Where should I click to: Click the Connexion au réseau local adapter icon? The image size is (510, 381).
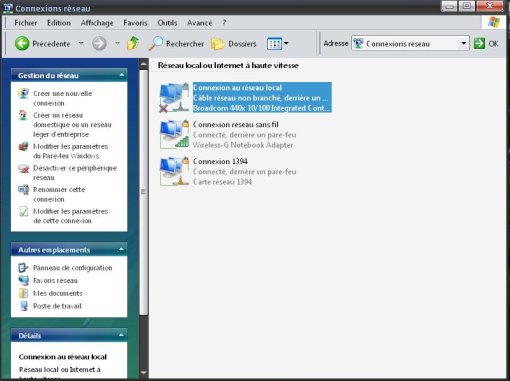click(x=174, y=97)
